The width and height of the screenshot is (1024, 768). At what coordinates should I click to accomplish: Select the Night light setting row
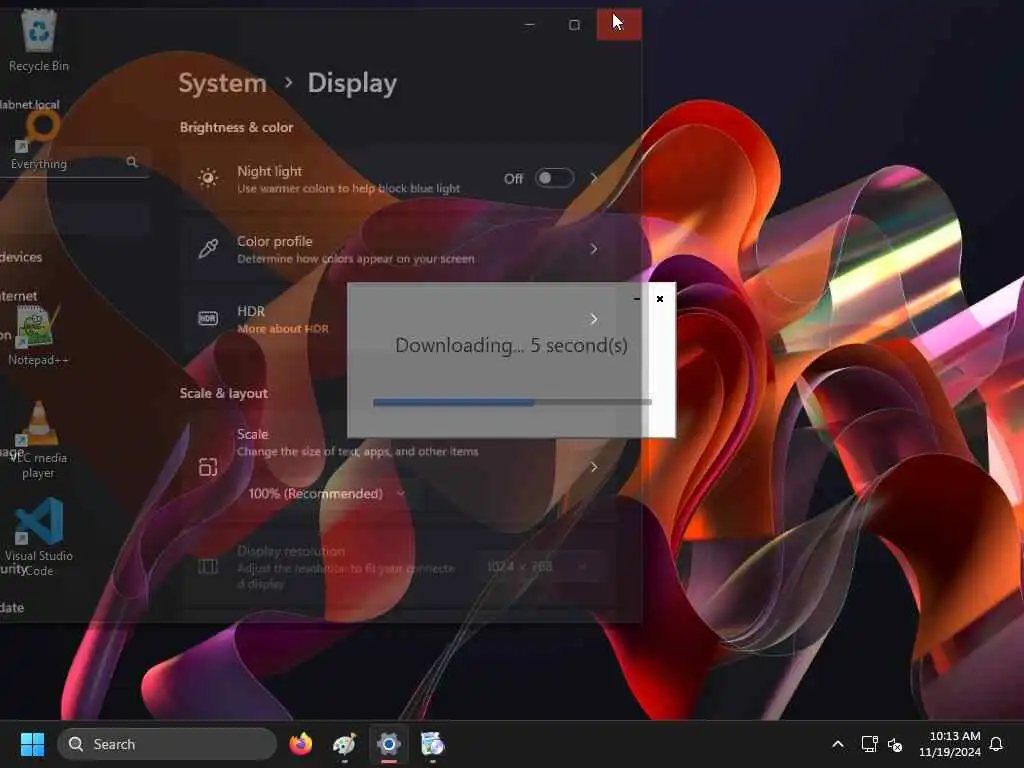click(398, 178)
